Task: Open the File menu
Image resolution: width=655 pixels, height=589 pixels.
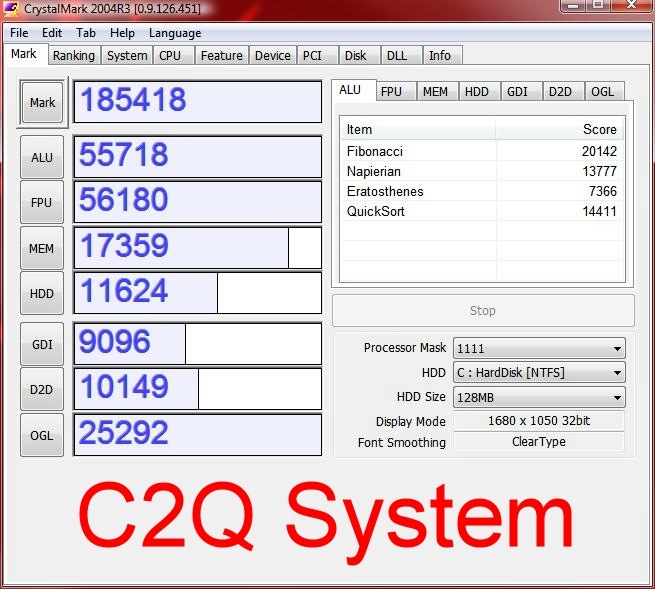Action: coord(20,32)
